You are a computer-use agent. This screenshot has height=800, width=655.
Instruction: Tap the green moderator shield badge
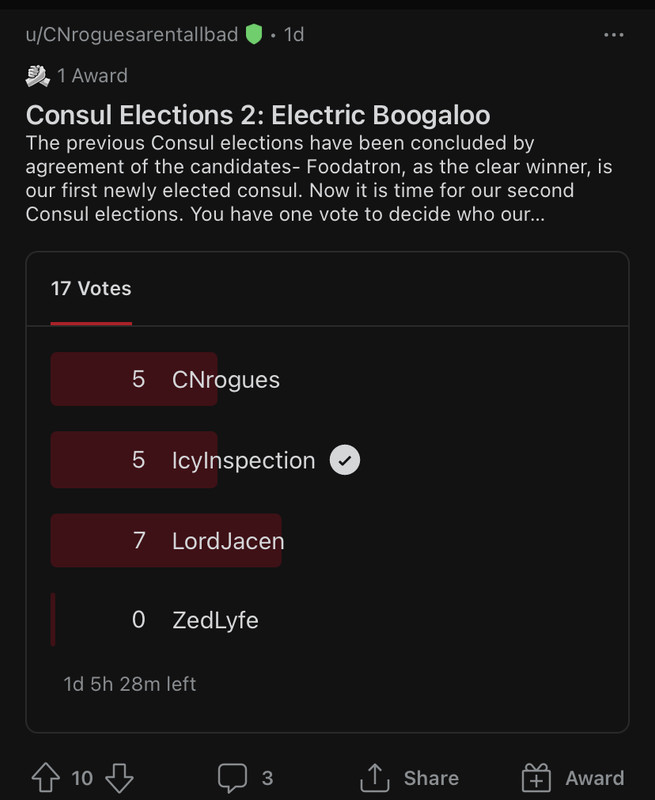[254, 34]
